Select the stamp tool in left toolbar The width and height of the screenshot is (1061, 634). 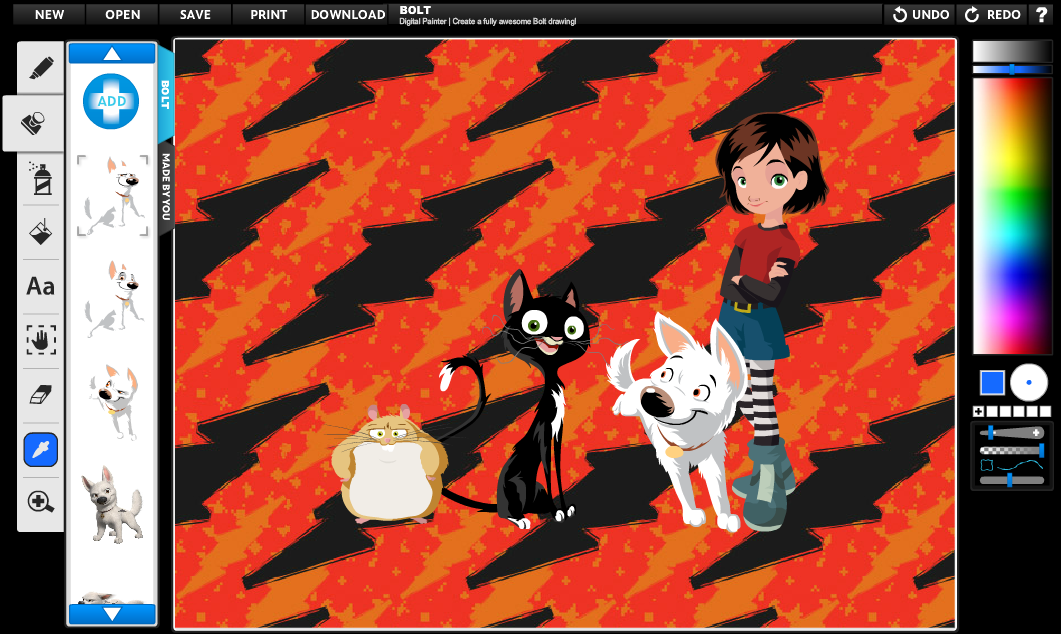click(x=33, y=123)
